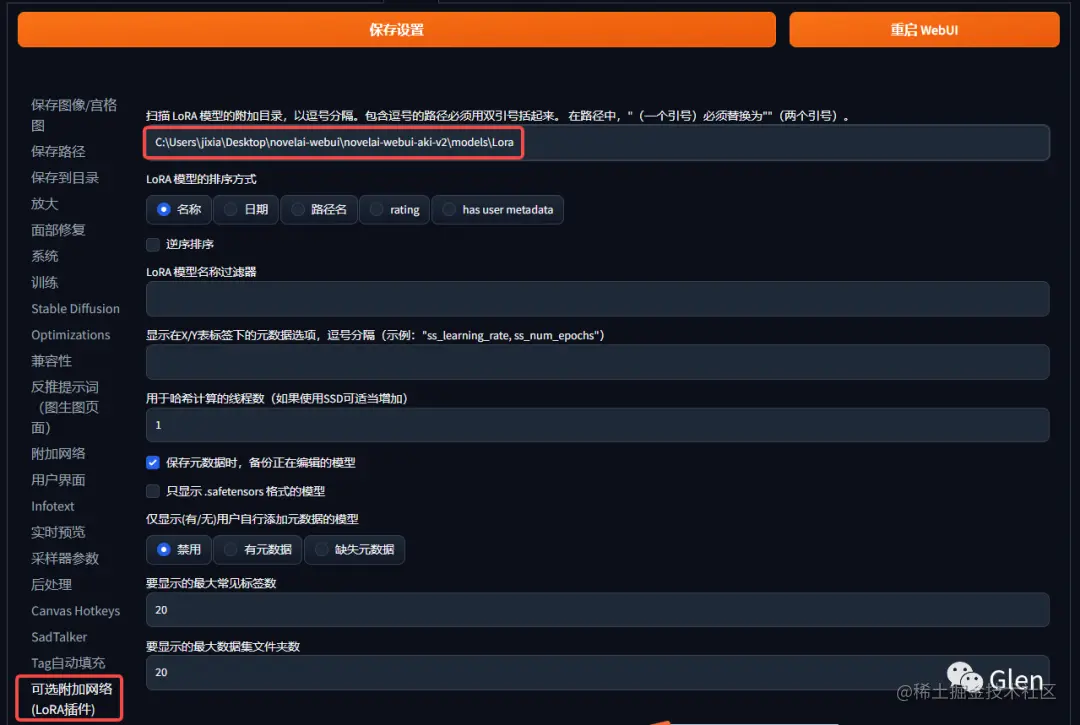This screenshot has height=725, width=1080.
Task: Select the 系统 settings section
Action: 45,256
